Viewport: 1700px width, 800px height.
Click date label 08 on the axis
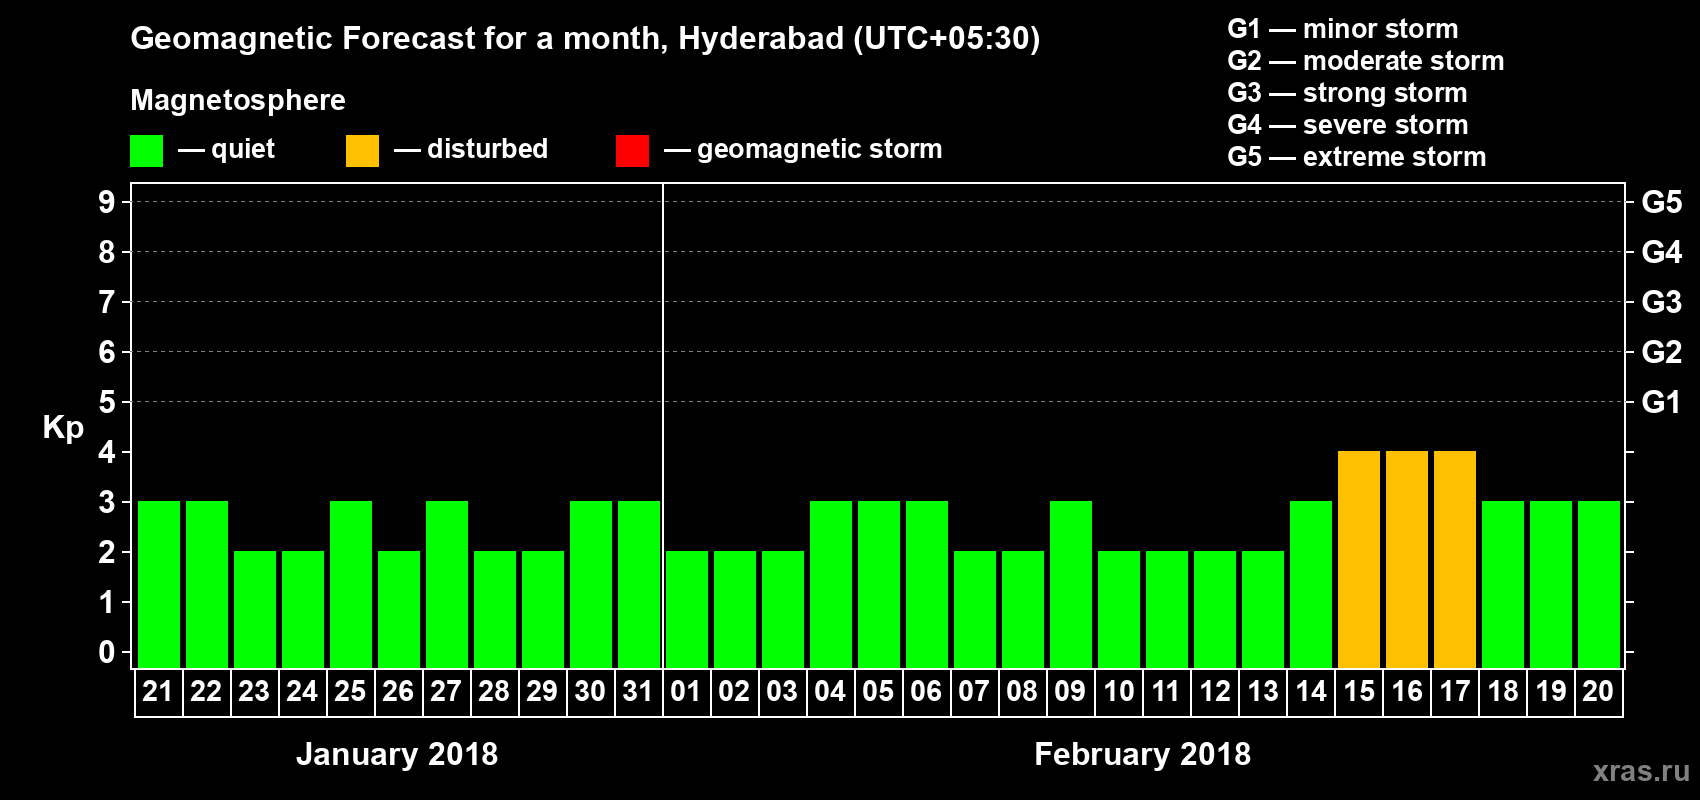(1022, 691)
